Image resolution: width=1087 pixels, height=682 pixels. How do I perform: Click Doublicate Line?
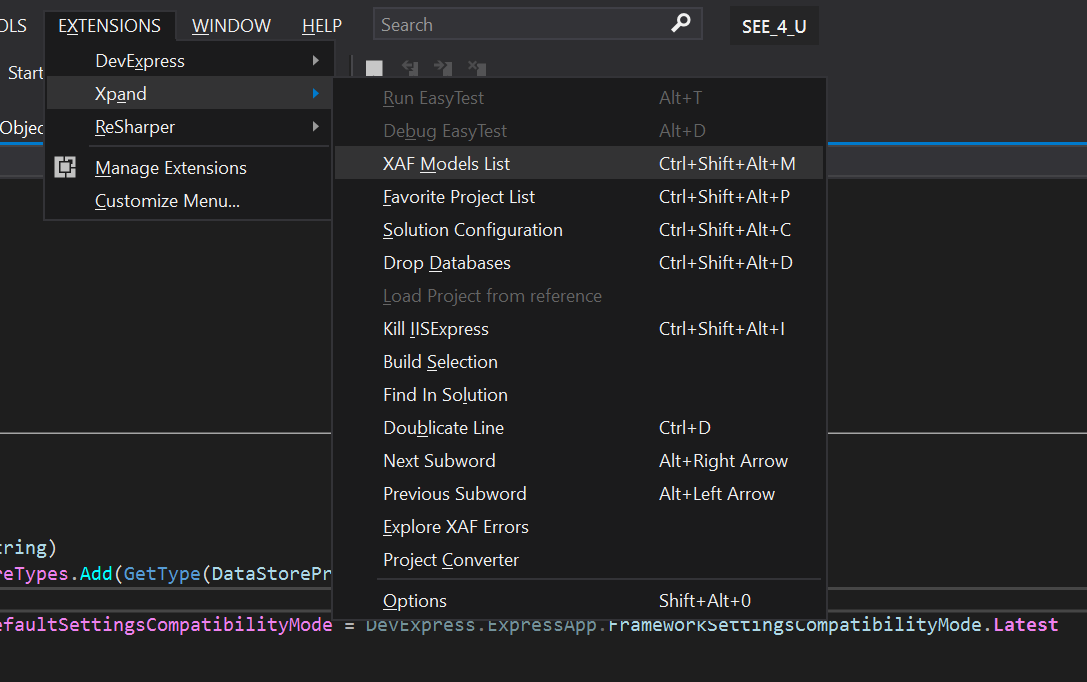(x=579, y=428)
